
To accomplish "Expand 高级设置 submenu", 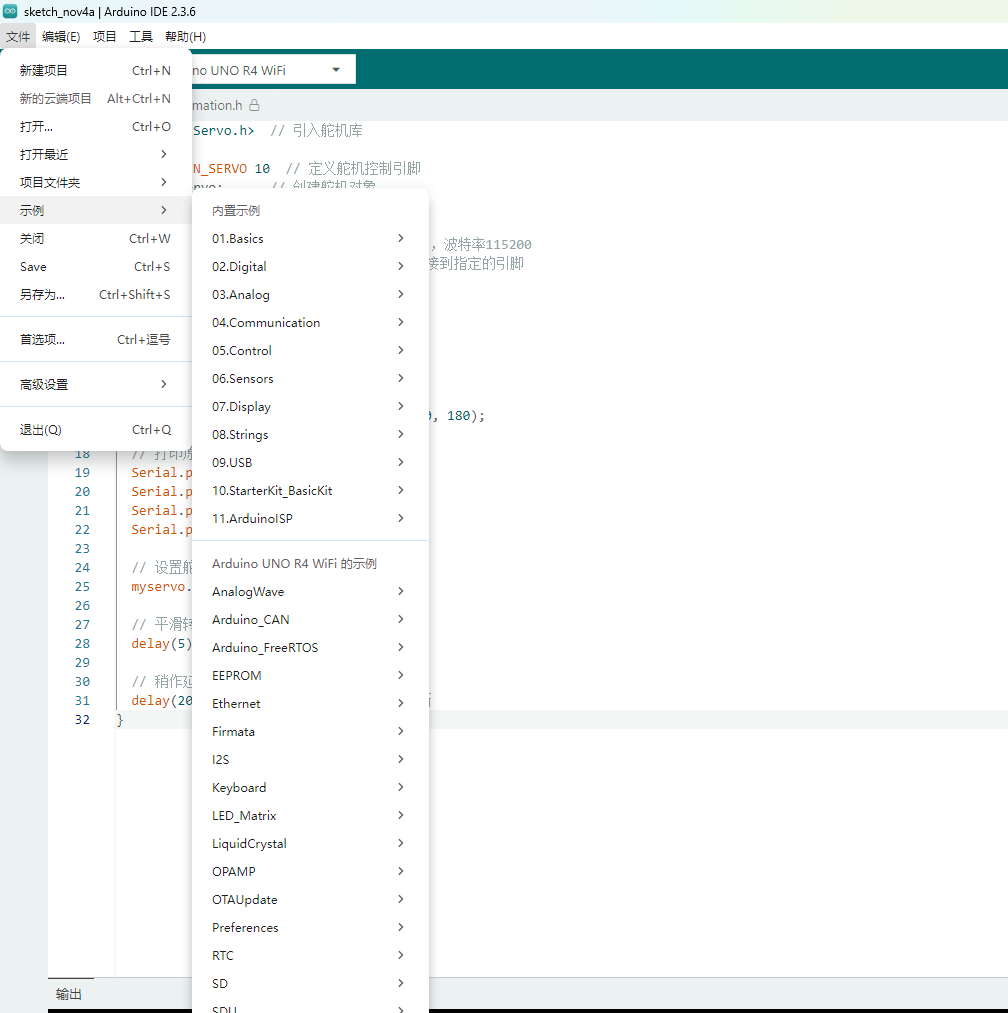I will pyautogui.click(x=96, y=384).
